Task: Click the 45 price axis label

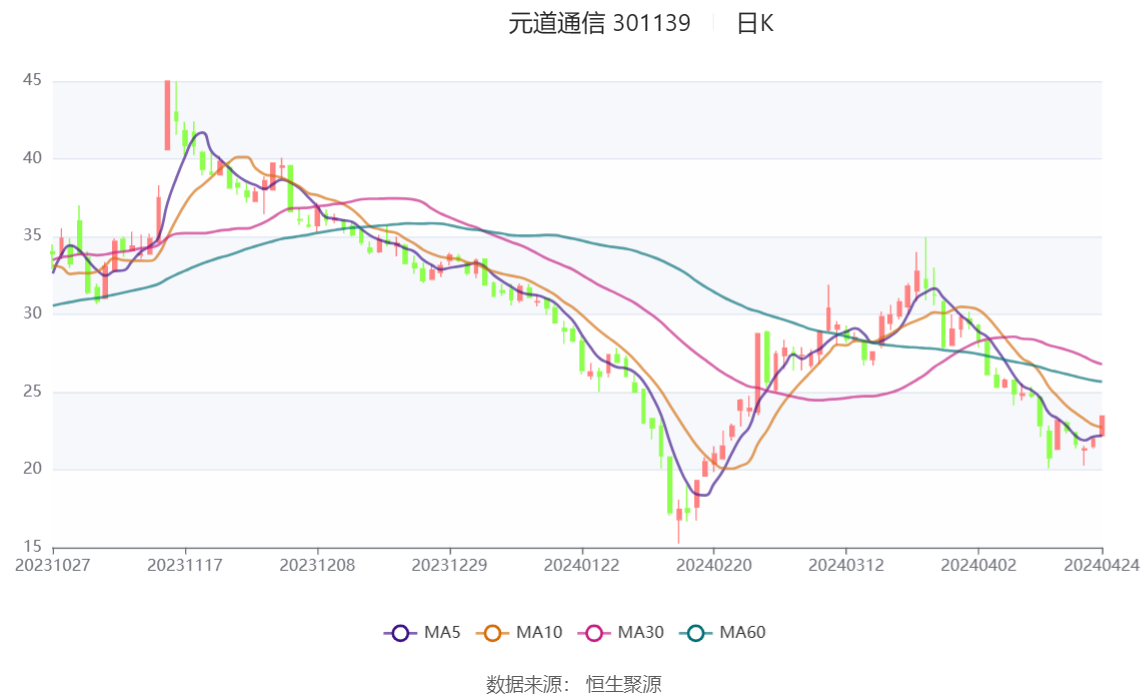Action: coord(32,80)
